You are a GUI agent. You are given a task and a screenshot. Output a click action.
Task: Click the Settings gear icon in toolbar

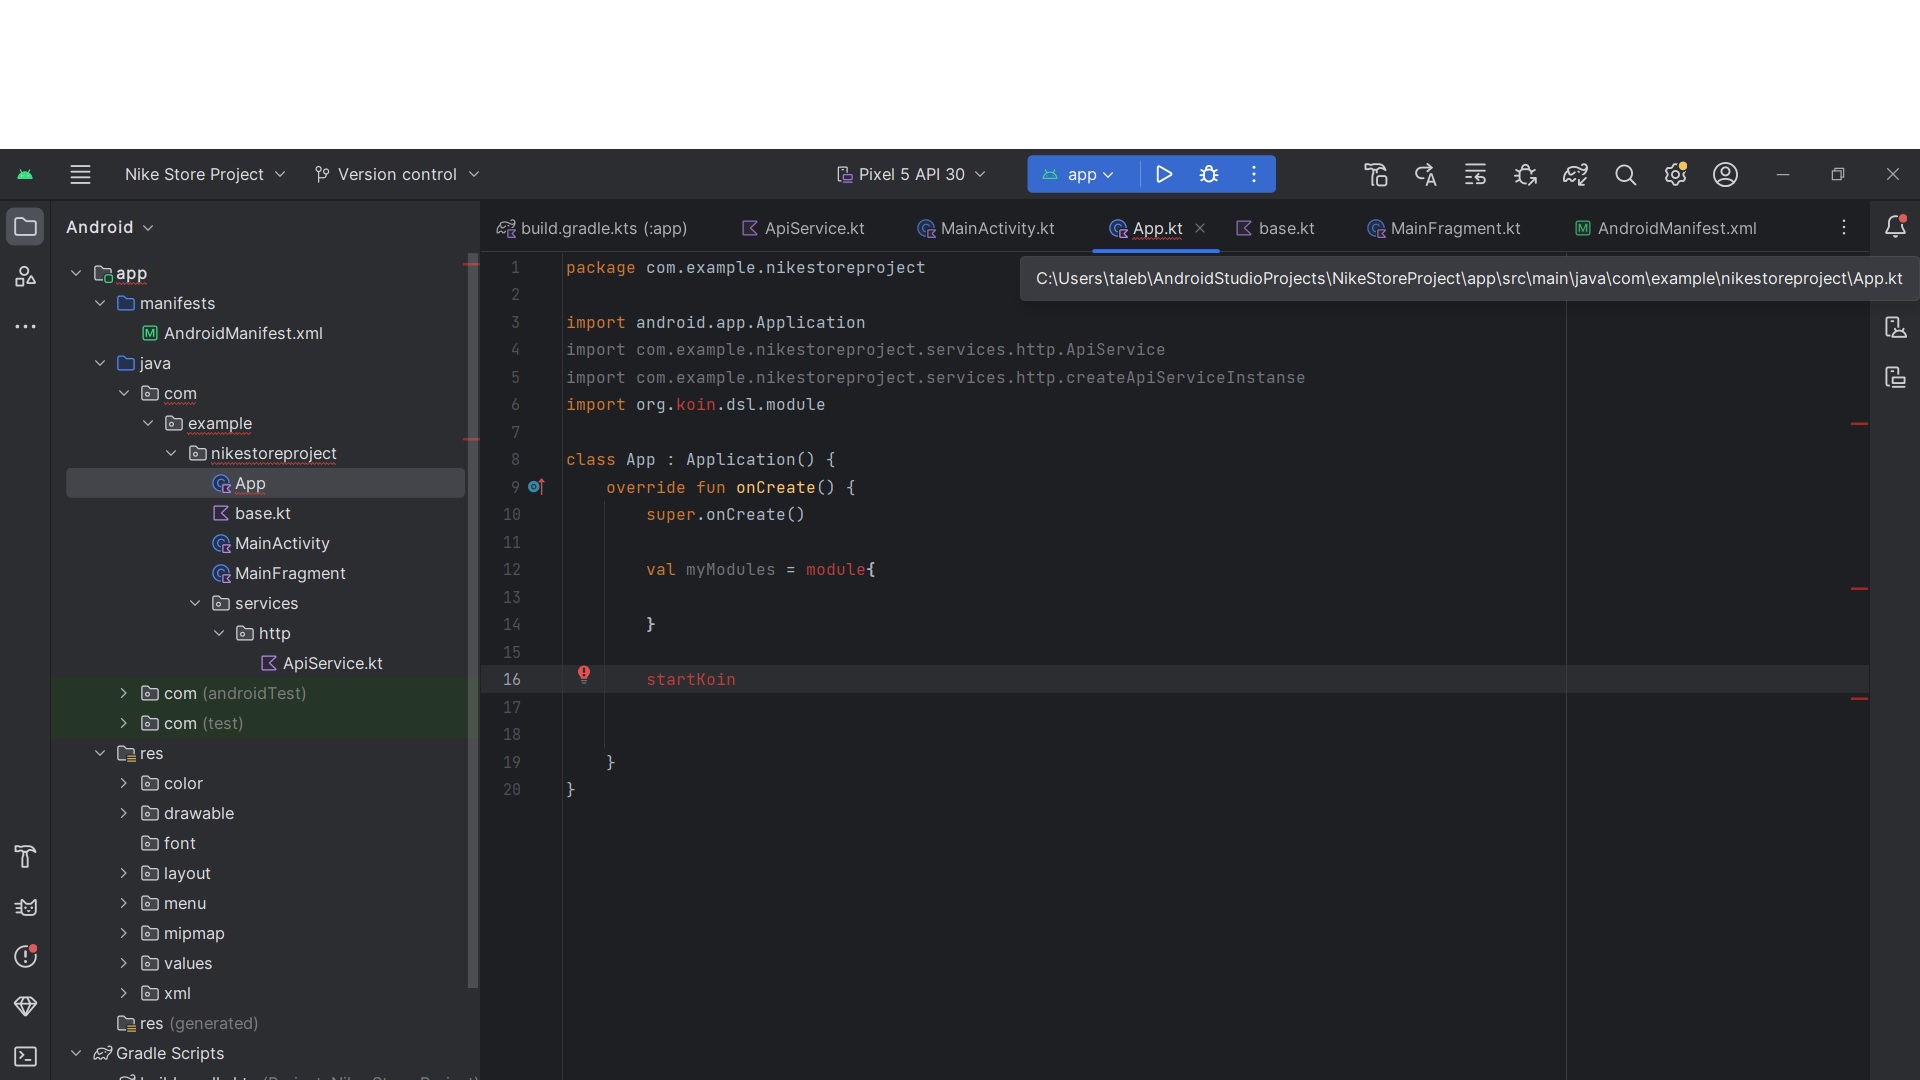1673,173
